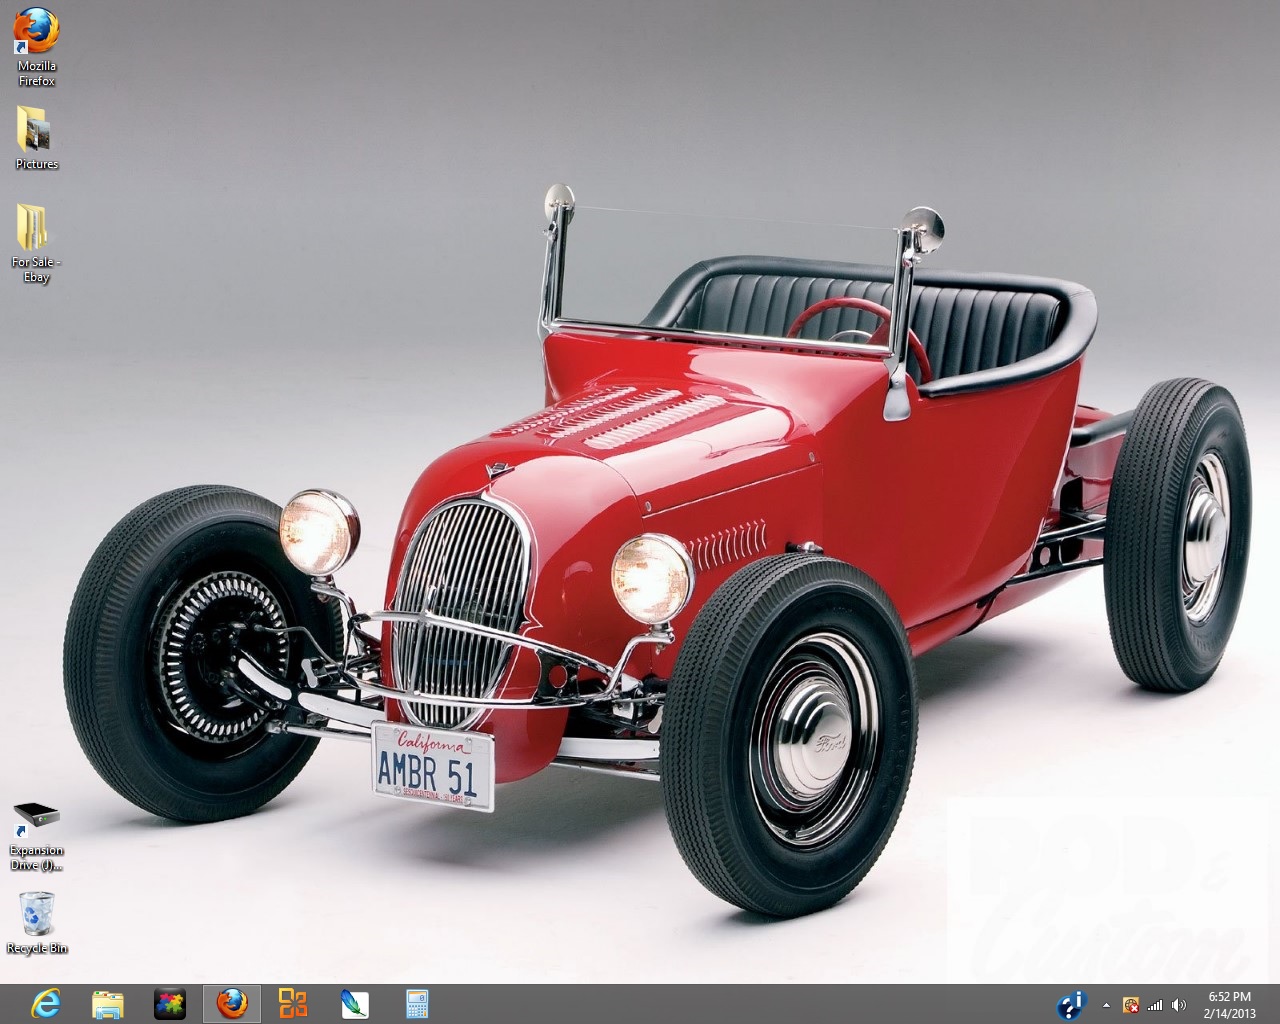This screenshot has height=1024, width=1280.
Task: Click the globe tray icon with red X
Action: click(1131, 1004)
